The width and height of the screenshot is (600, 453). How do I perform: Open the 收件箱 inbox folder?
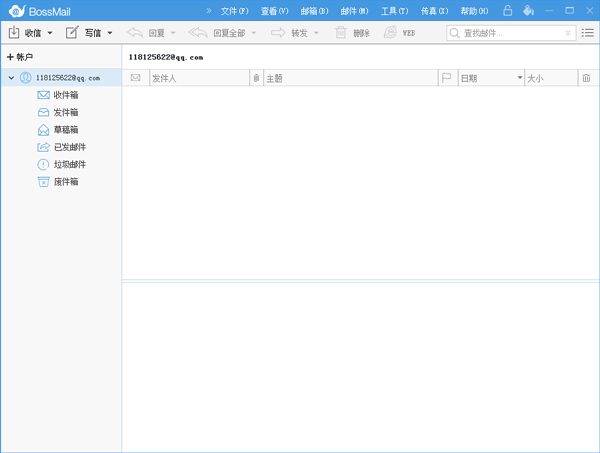[65, 95]
